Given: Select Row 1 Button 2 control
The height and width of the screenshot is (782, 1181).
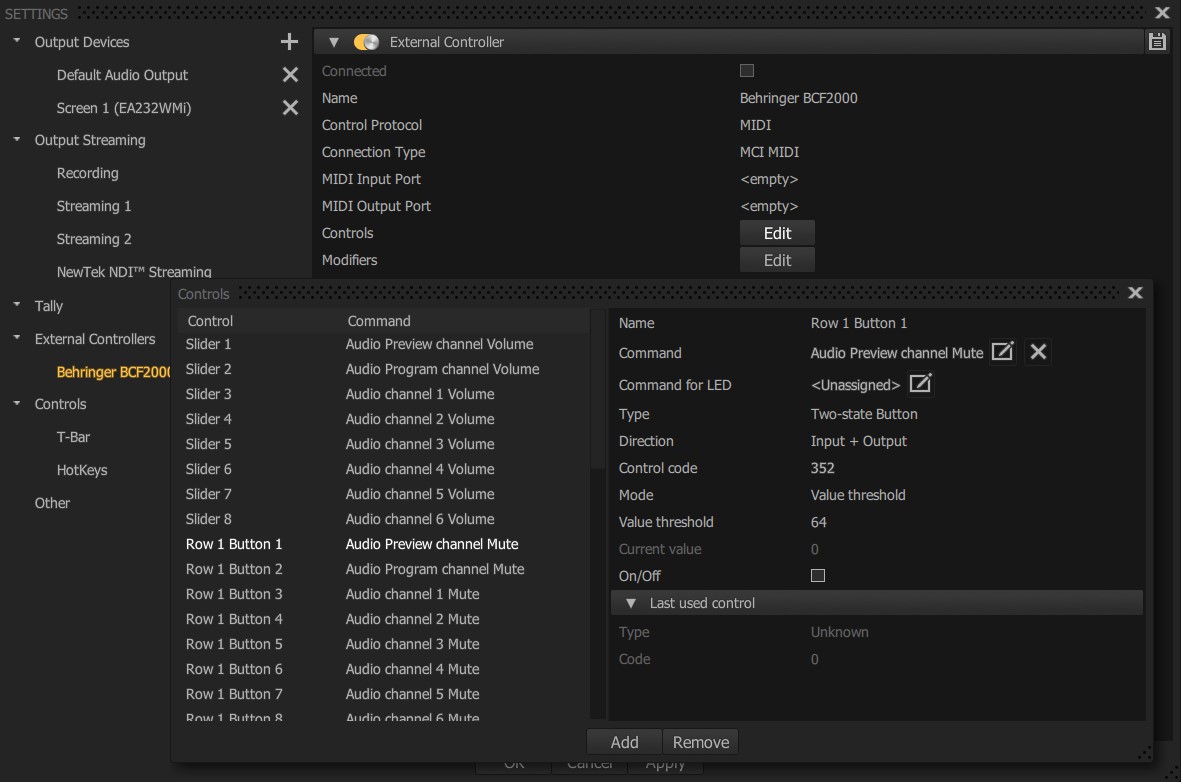Looking at the screenshot, I should 384,569.
